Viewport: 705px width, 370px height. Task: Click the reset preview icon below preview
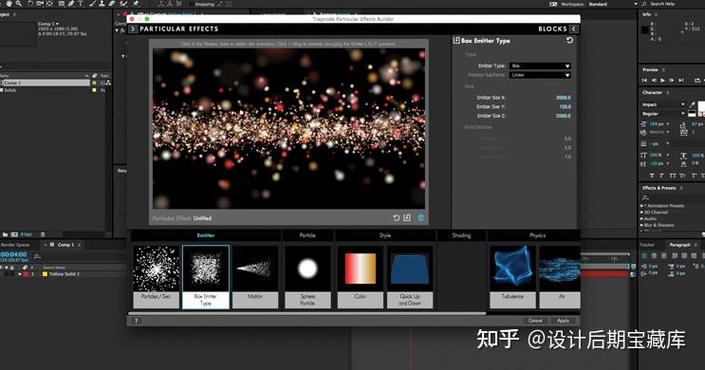click(x=396, y=218)
